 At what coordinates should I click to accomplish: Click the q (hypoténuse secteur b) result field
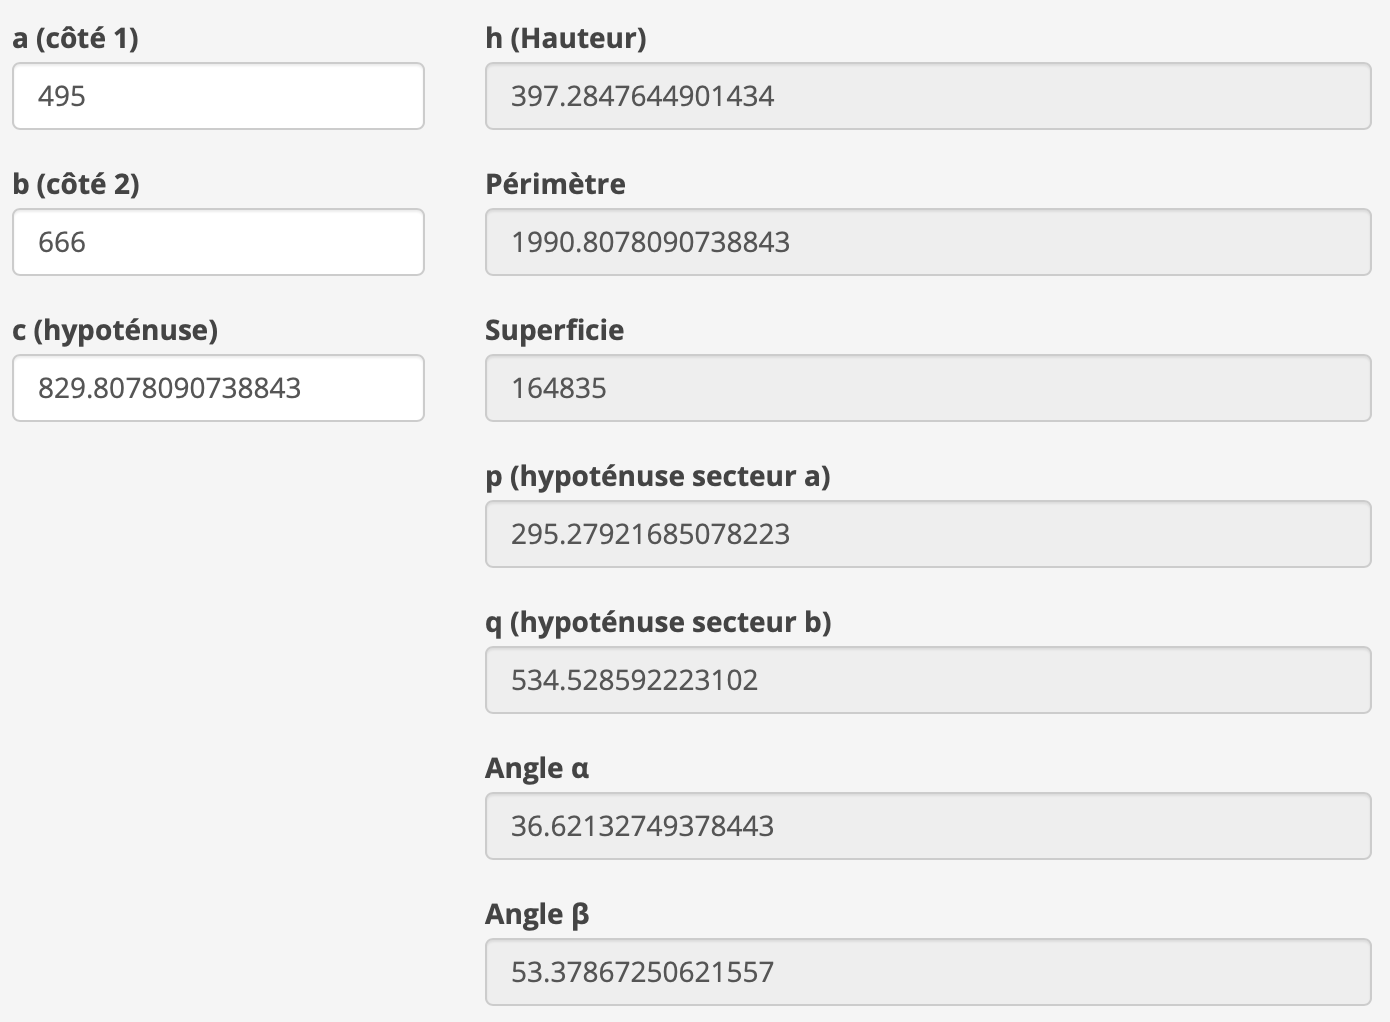tap(928, 680)
